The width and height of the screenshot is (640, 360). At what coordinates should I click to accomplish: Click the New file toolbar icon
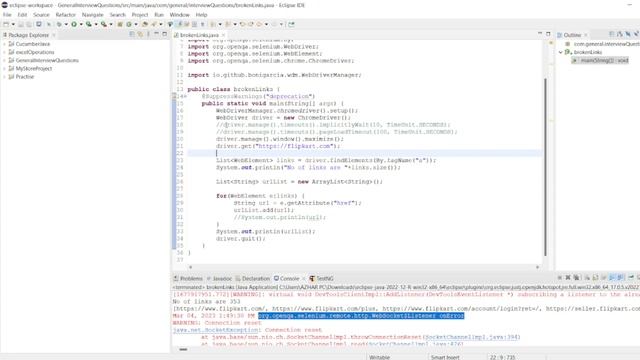coord(6,24)
